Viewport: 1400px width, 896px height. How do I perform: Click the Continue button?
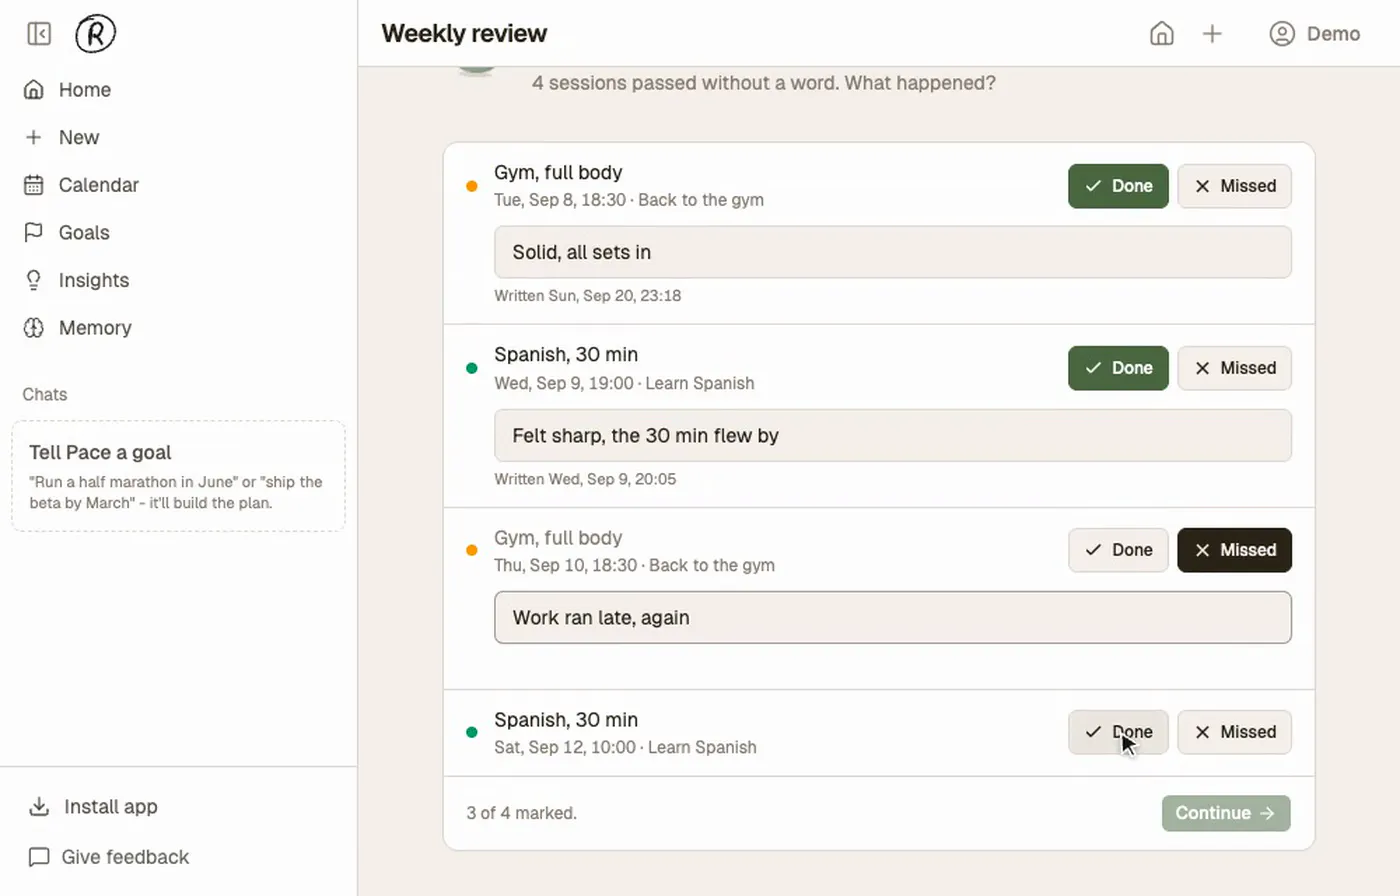pos(1226,813)
